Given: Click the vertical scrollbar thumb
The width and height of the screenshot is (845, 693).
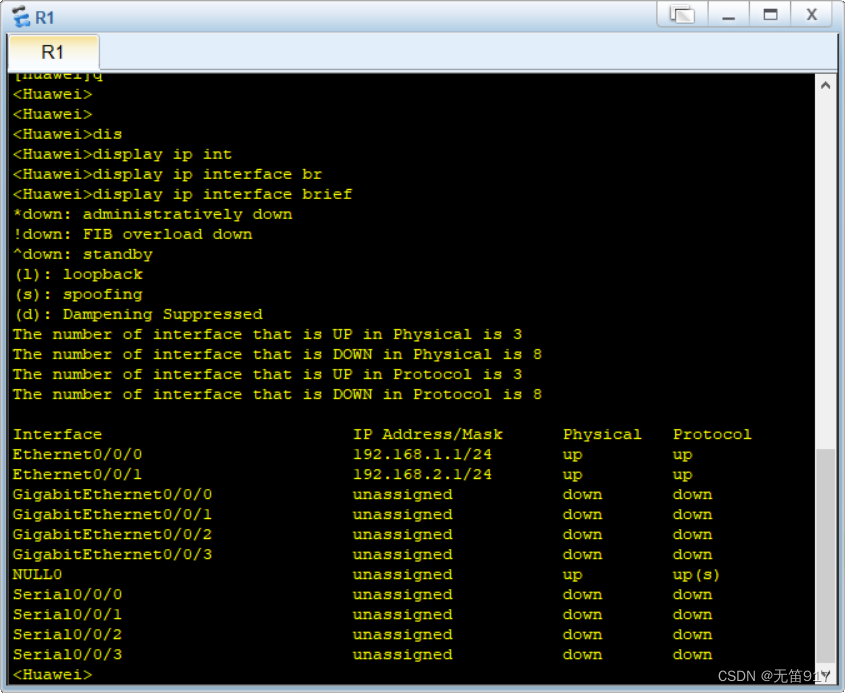Looking at the screenshot, I should pyautogui.click(x=825, y=556).
